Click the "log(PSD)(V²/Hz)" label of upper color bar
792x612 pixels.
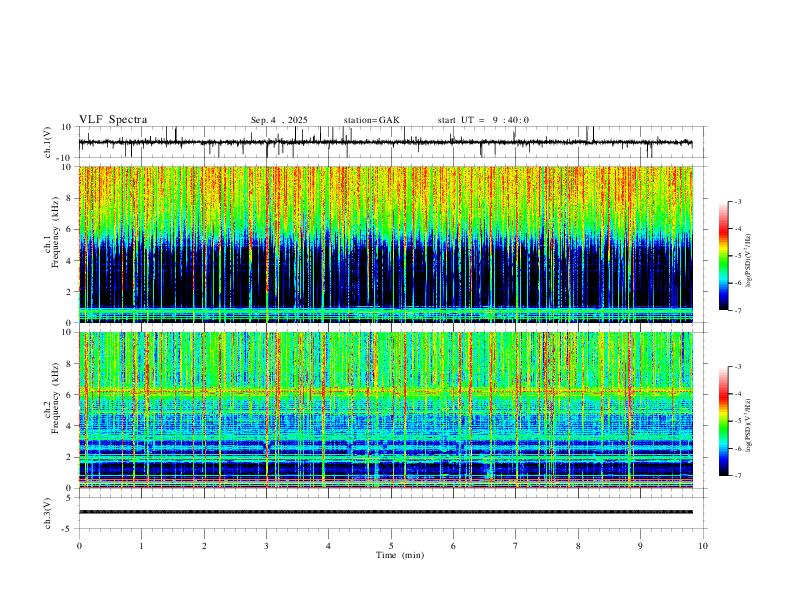pos(748,261)
